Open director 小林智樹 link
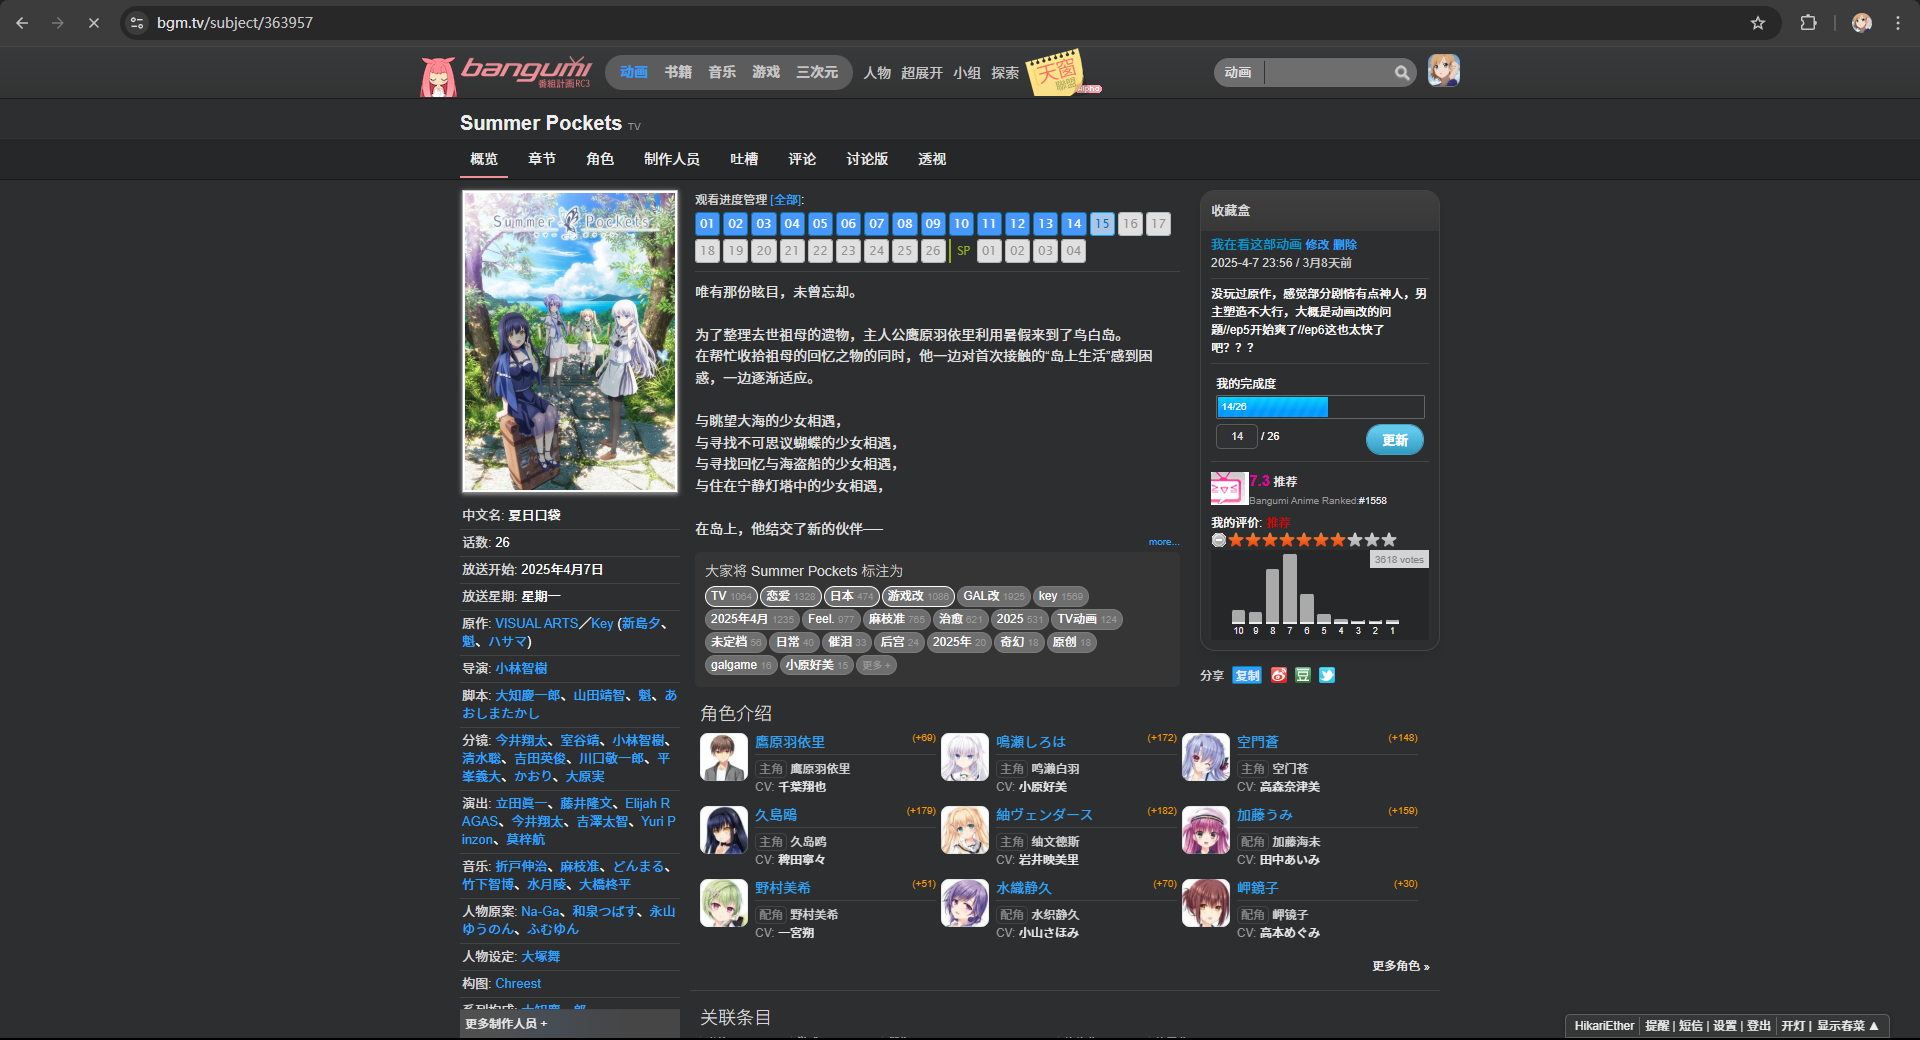Image resolution: width=1920 pixels, height=1040 pixels. pyautogui.click(x=521, y=668)
